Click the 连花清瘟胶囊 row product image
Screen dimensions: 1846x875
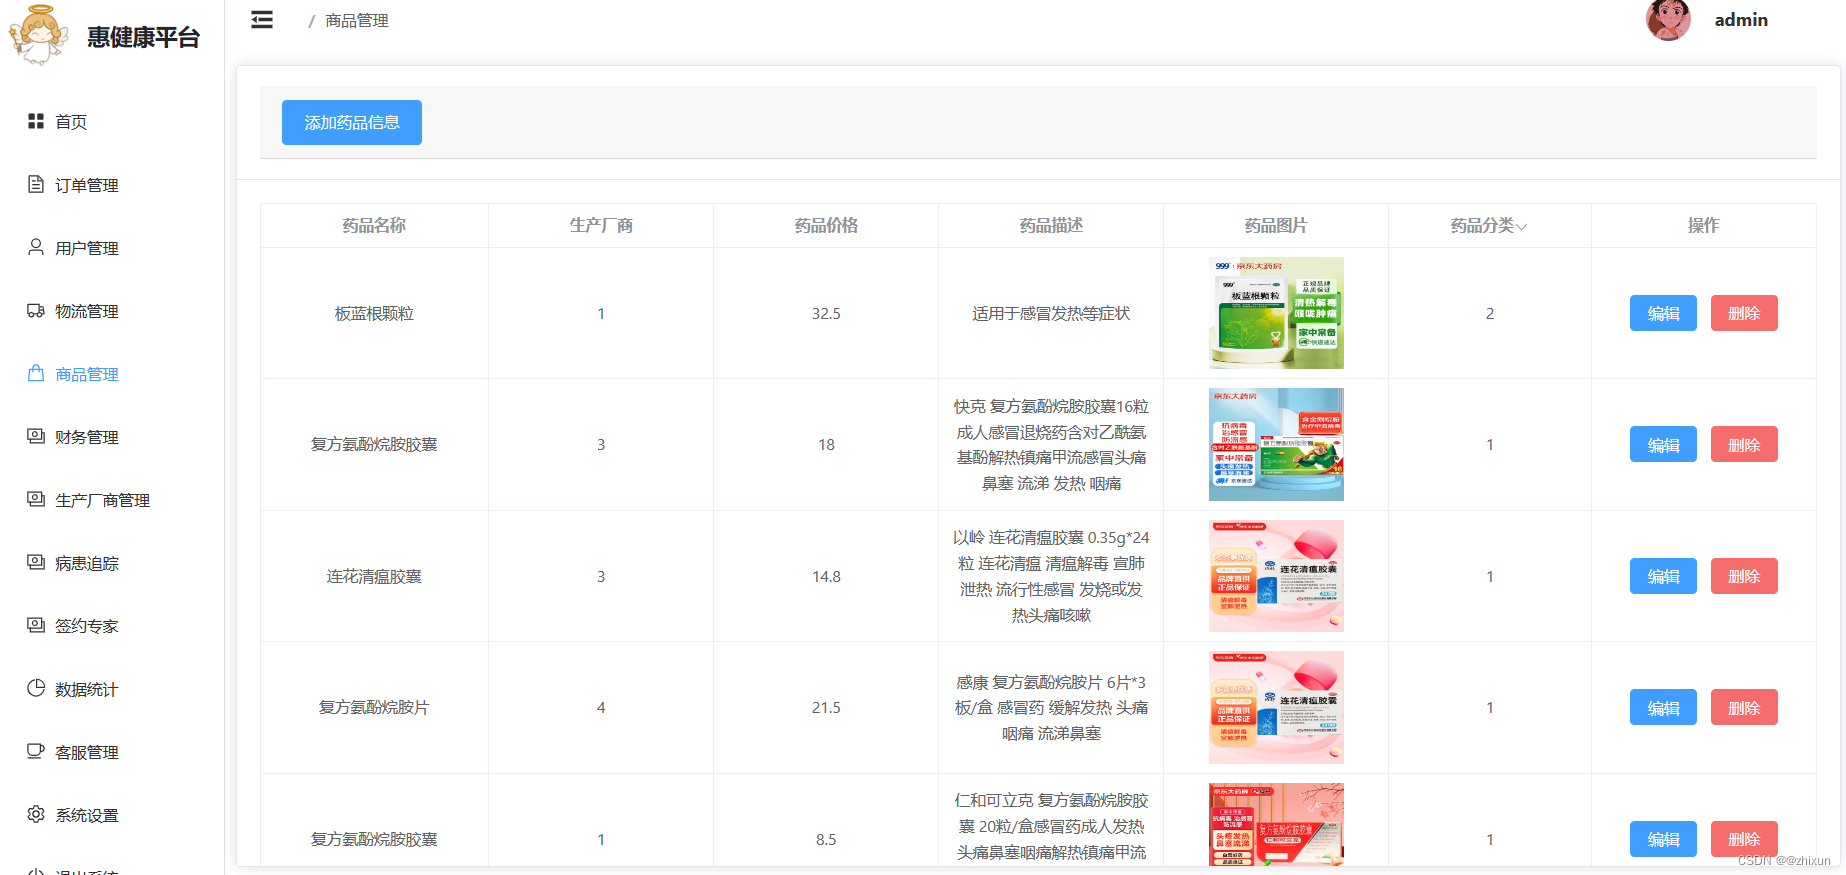tap(1276, 576)
